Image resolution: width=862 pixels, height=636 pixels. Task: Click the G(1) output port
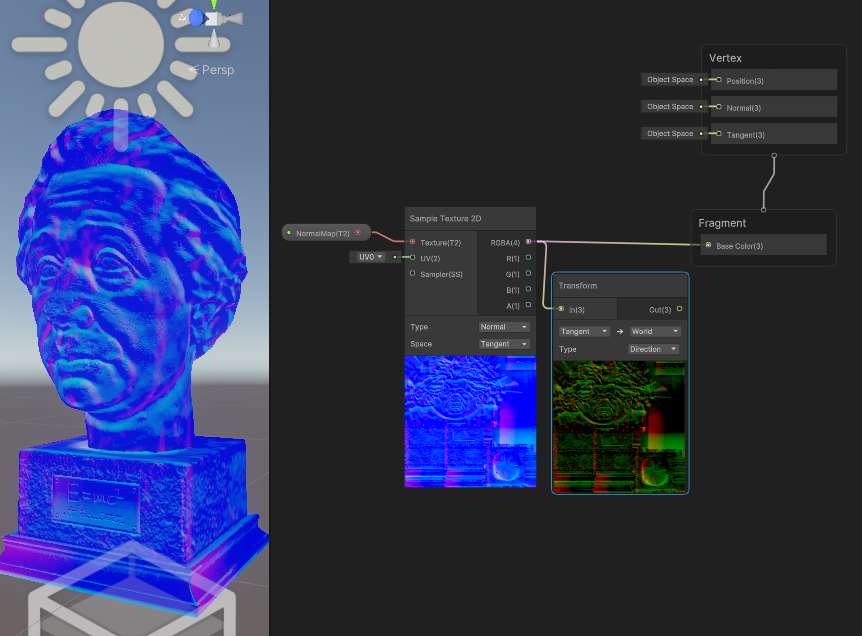pyautogui.click(x=528, y=273)
